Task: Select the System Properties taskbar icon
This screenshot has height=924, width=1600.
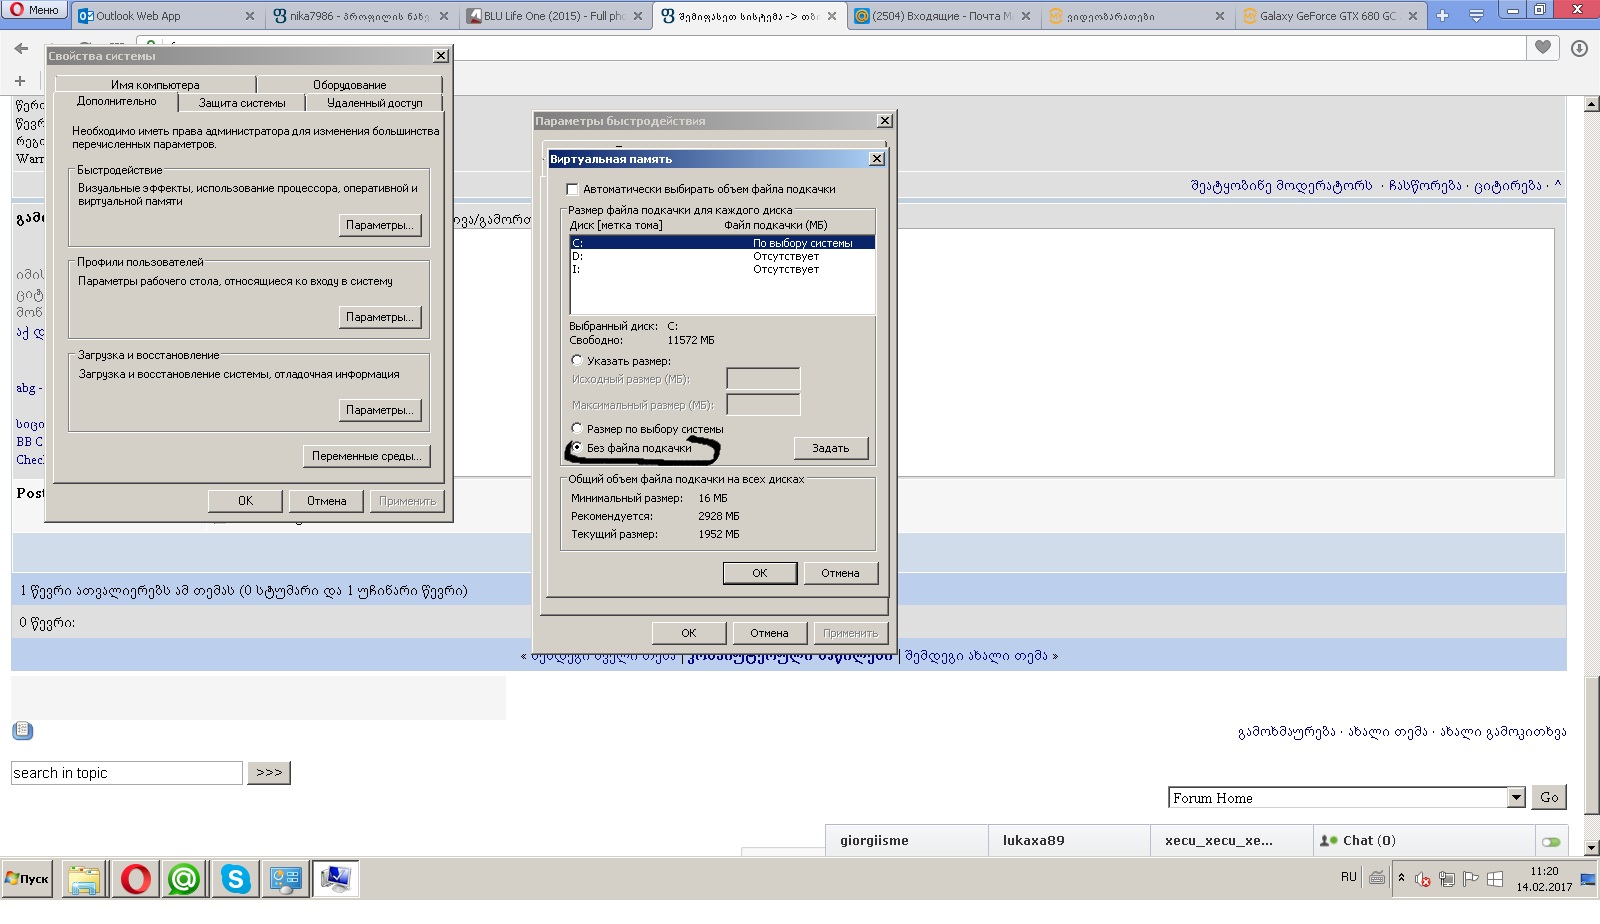Action: tap(335, 879)
